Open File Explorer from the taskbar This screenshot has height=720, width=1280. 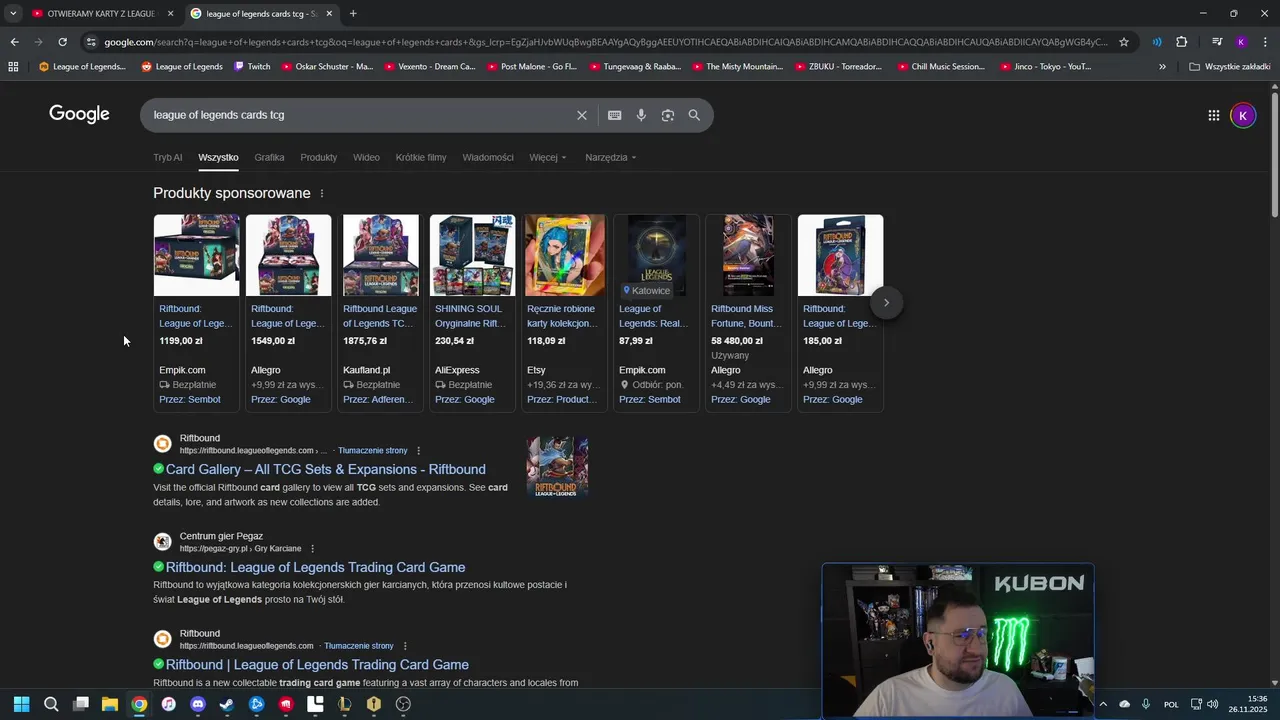pyautogui.click(x=110, y=704)
